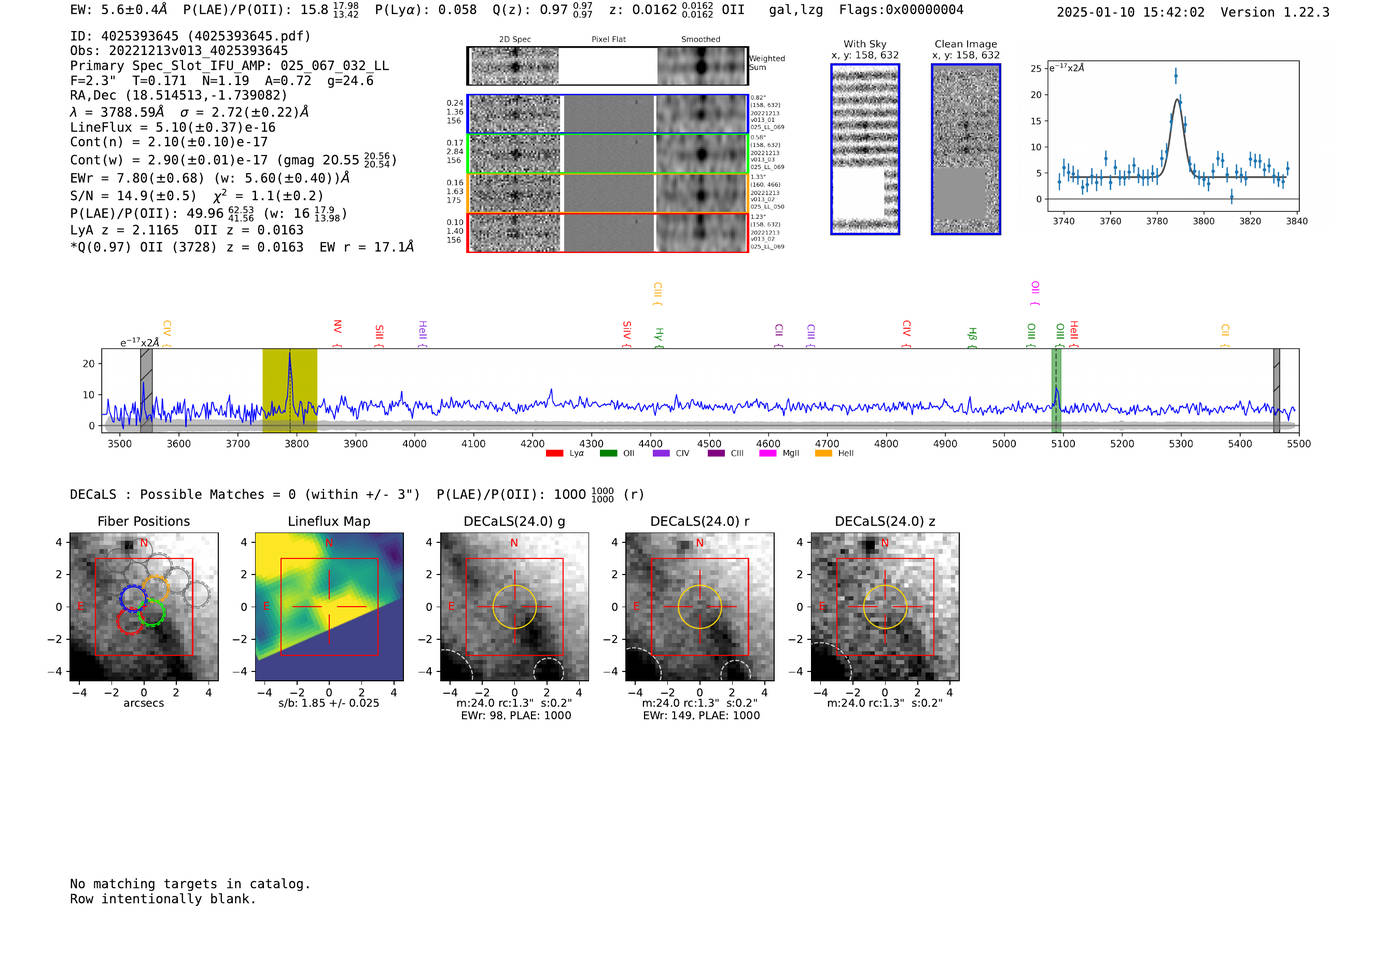This screenshot has height=953, width=1400.
Task: Click the HeII orange legend swatch
Action: (824, 453)
